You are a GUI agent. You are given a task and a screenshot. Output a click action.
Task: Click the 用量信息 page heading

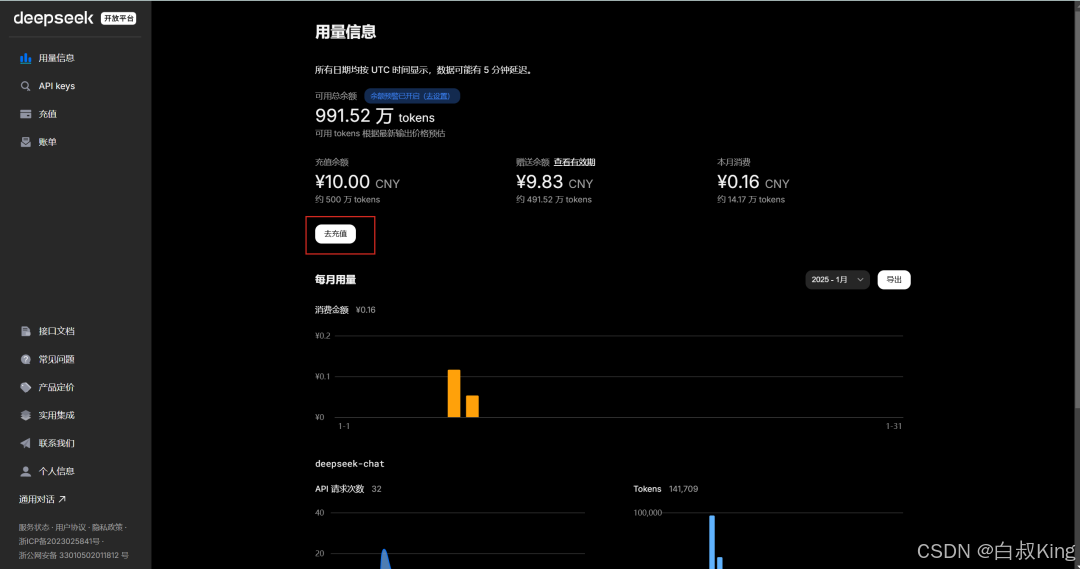point(345,32)
